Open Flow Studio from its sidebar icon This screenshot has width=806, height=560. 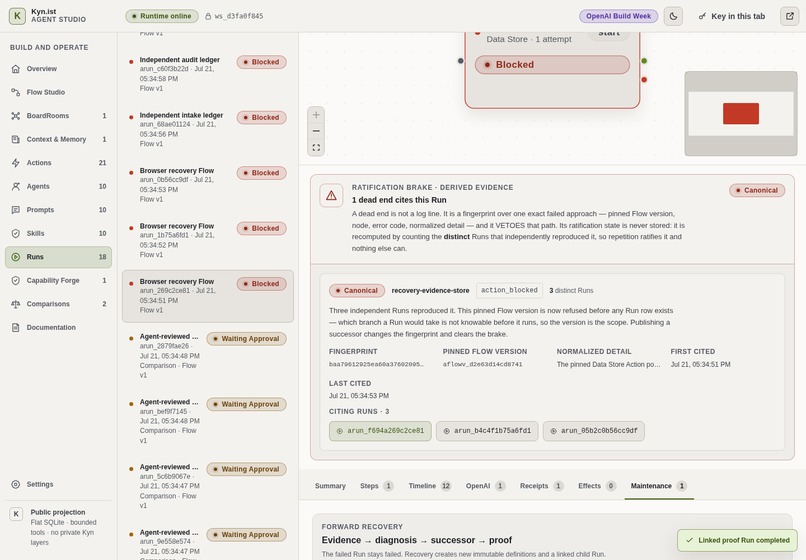tap(16, 92)
